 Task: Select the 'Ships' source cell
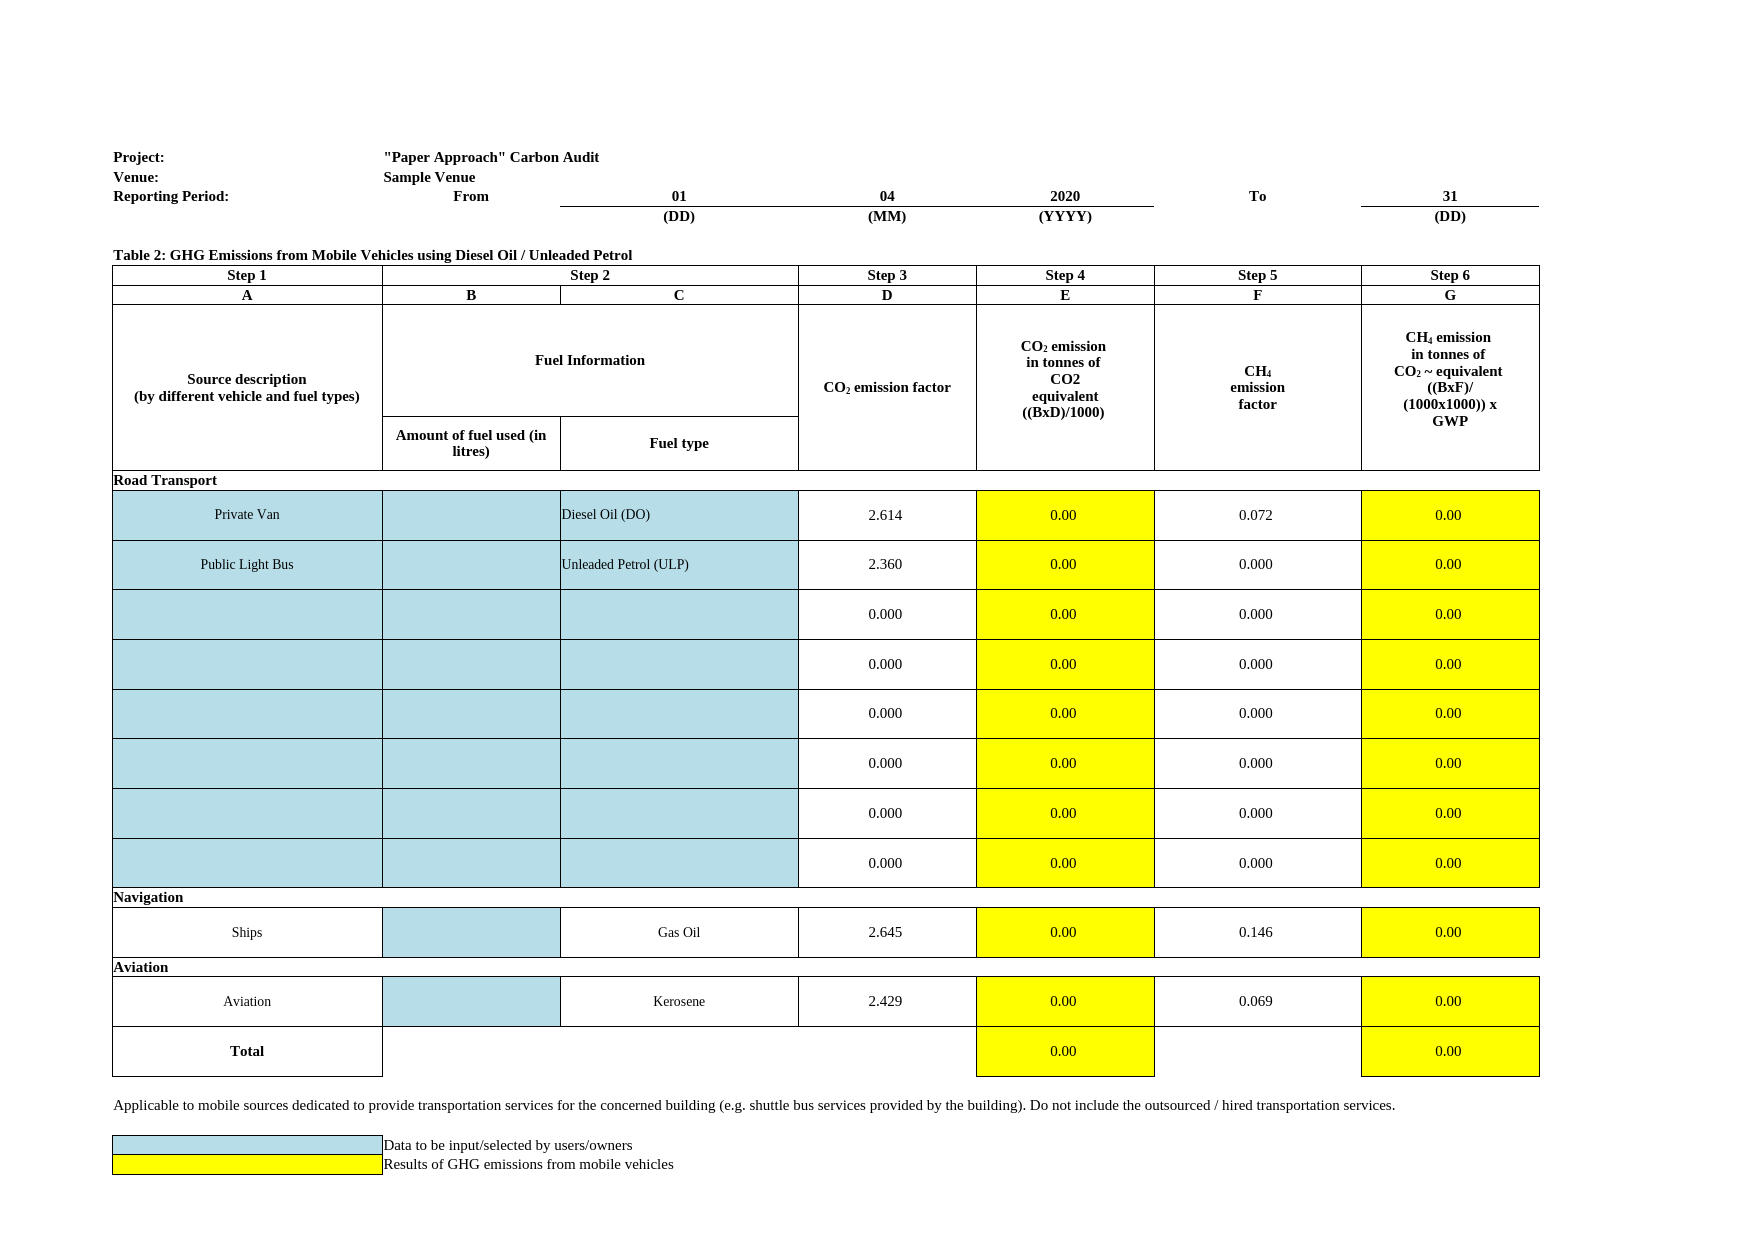point(247,932)
